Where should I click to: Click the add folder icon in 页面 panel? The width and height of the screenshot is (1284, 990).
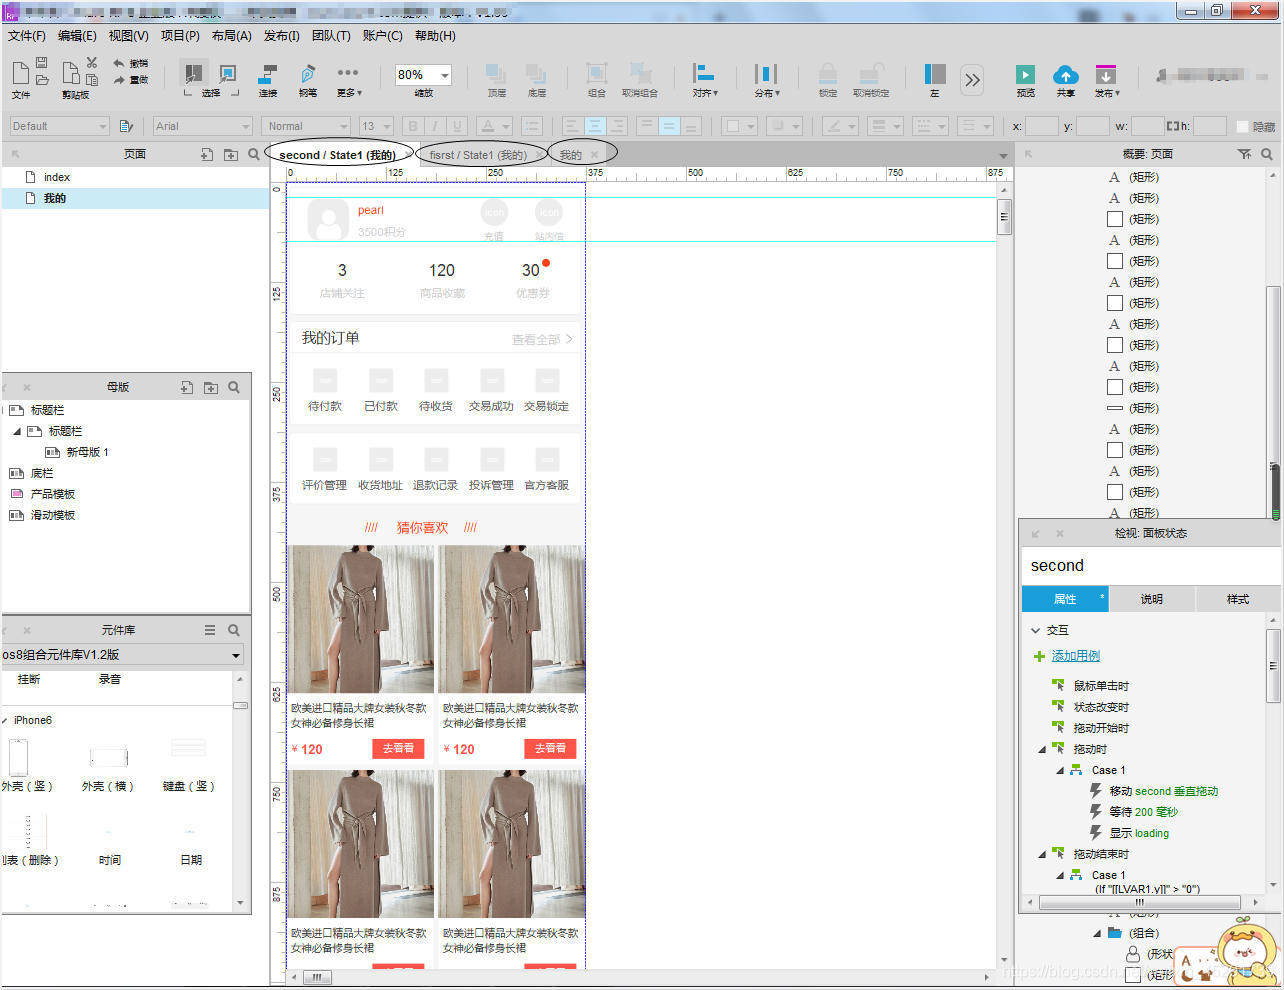231,154
